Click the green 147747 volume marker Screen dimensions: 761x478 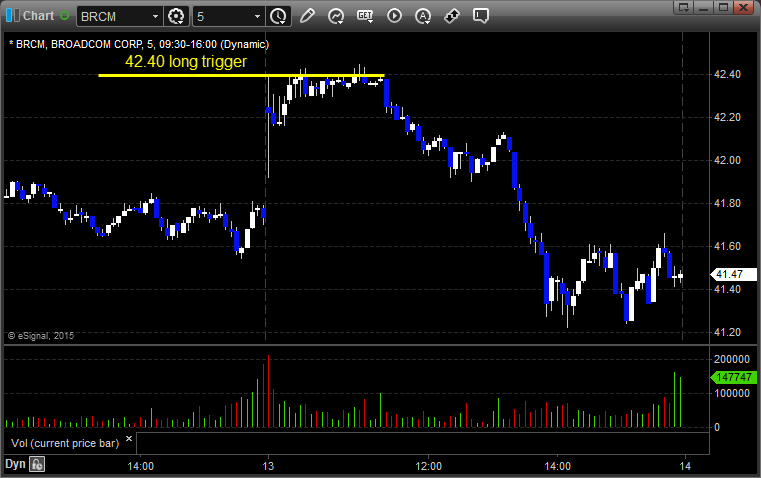734,377
